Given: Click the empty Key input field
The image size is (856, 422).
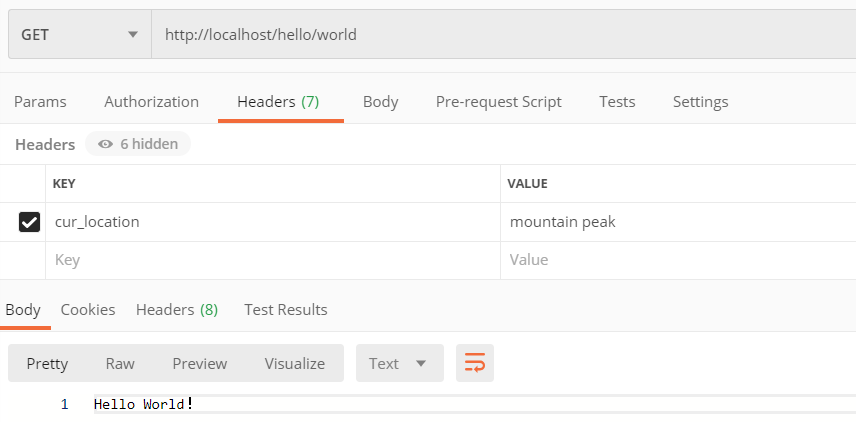Looking at the screenshot, I should (273, 260).
